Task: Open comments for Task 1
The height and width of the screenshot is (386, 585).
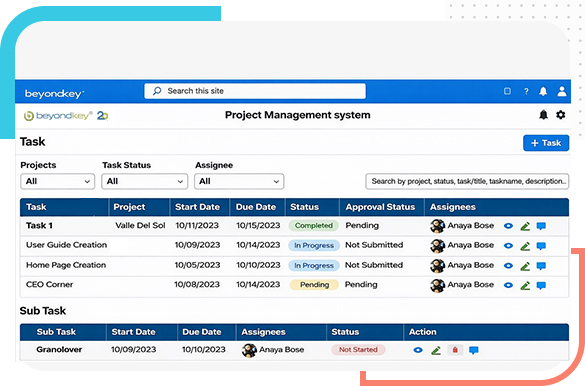Action: [x=541, y=226]
